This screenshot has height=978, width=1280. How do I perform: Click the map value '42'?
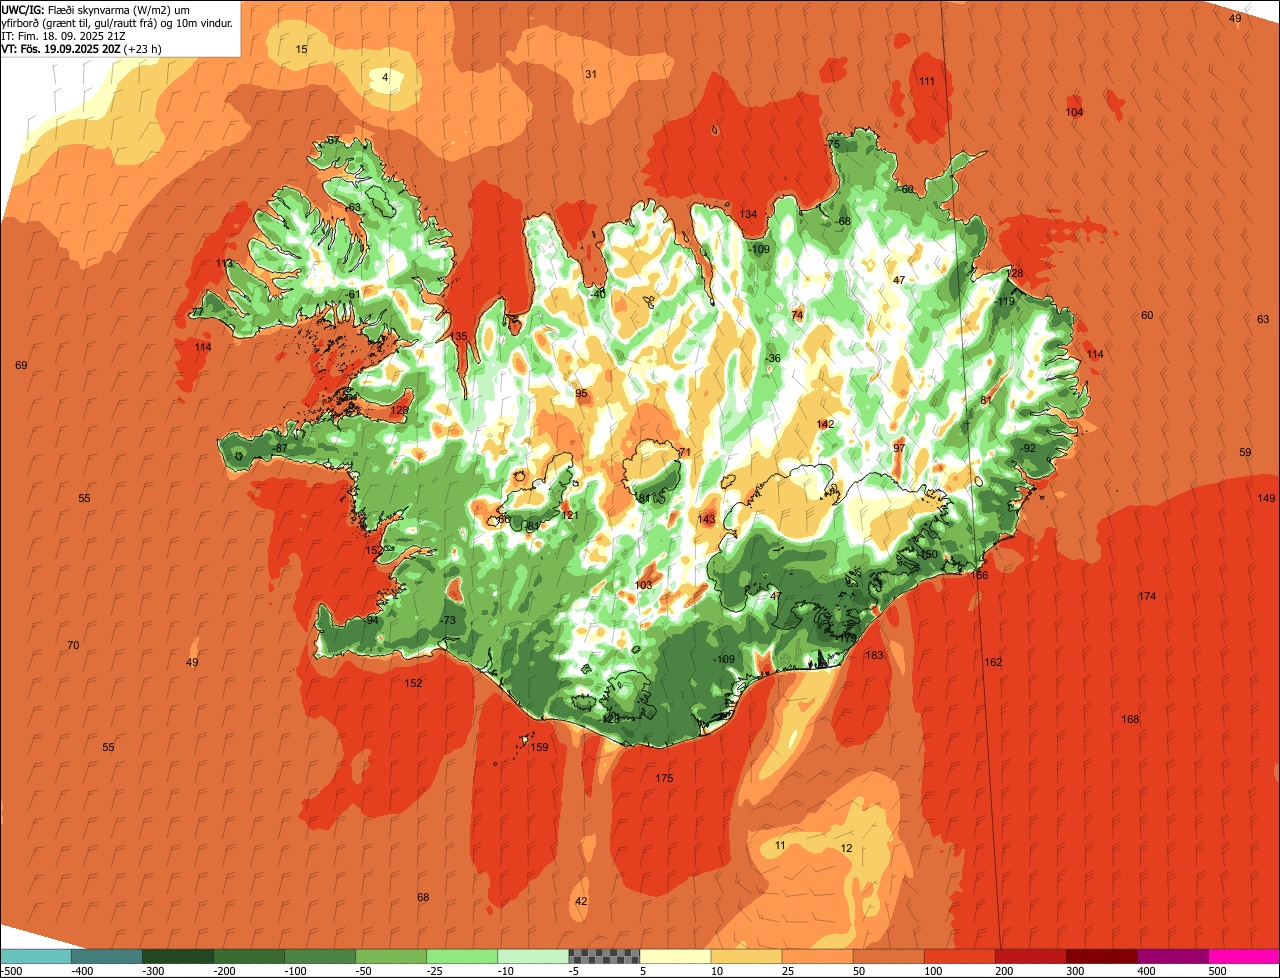click(581, 901)
